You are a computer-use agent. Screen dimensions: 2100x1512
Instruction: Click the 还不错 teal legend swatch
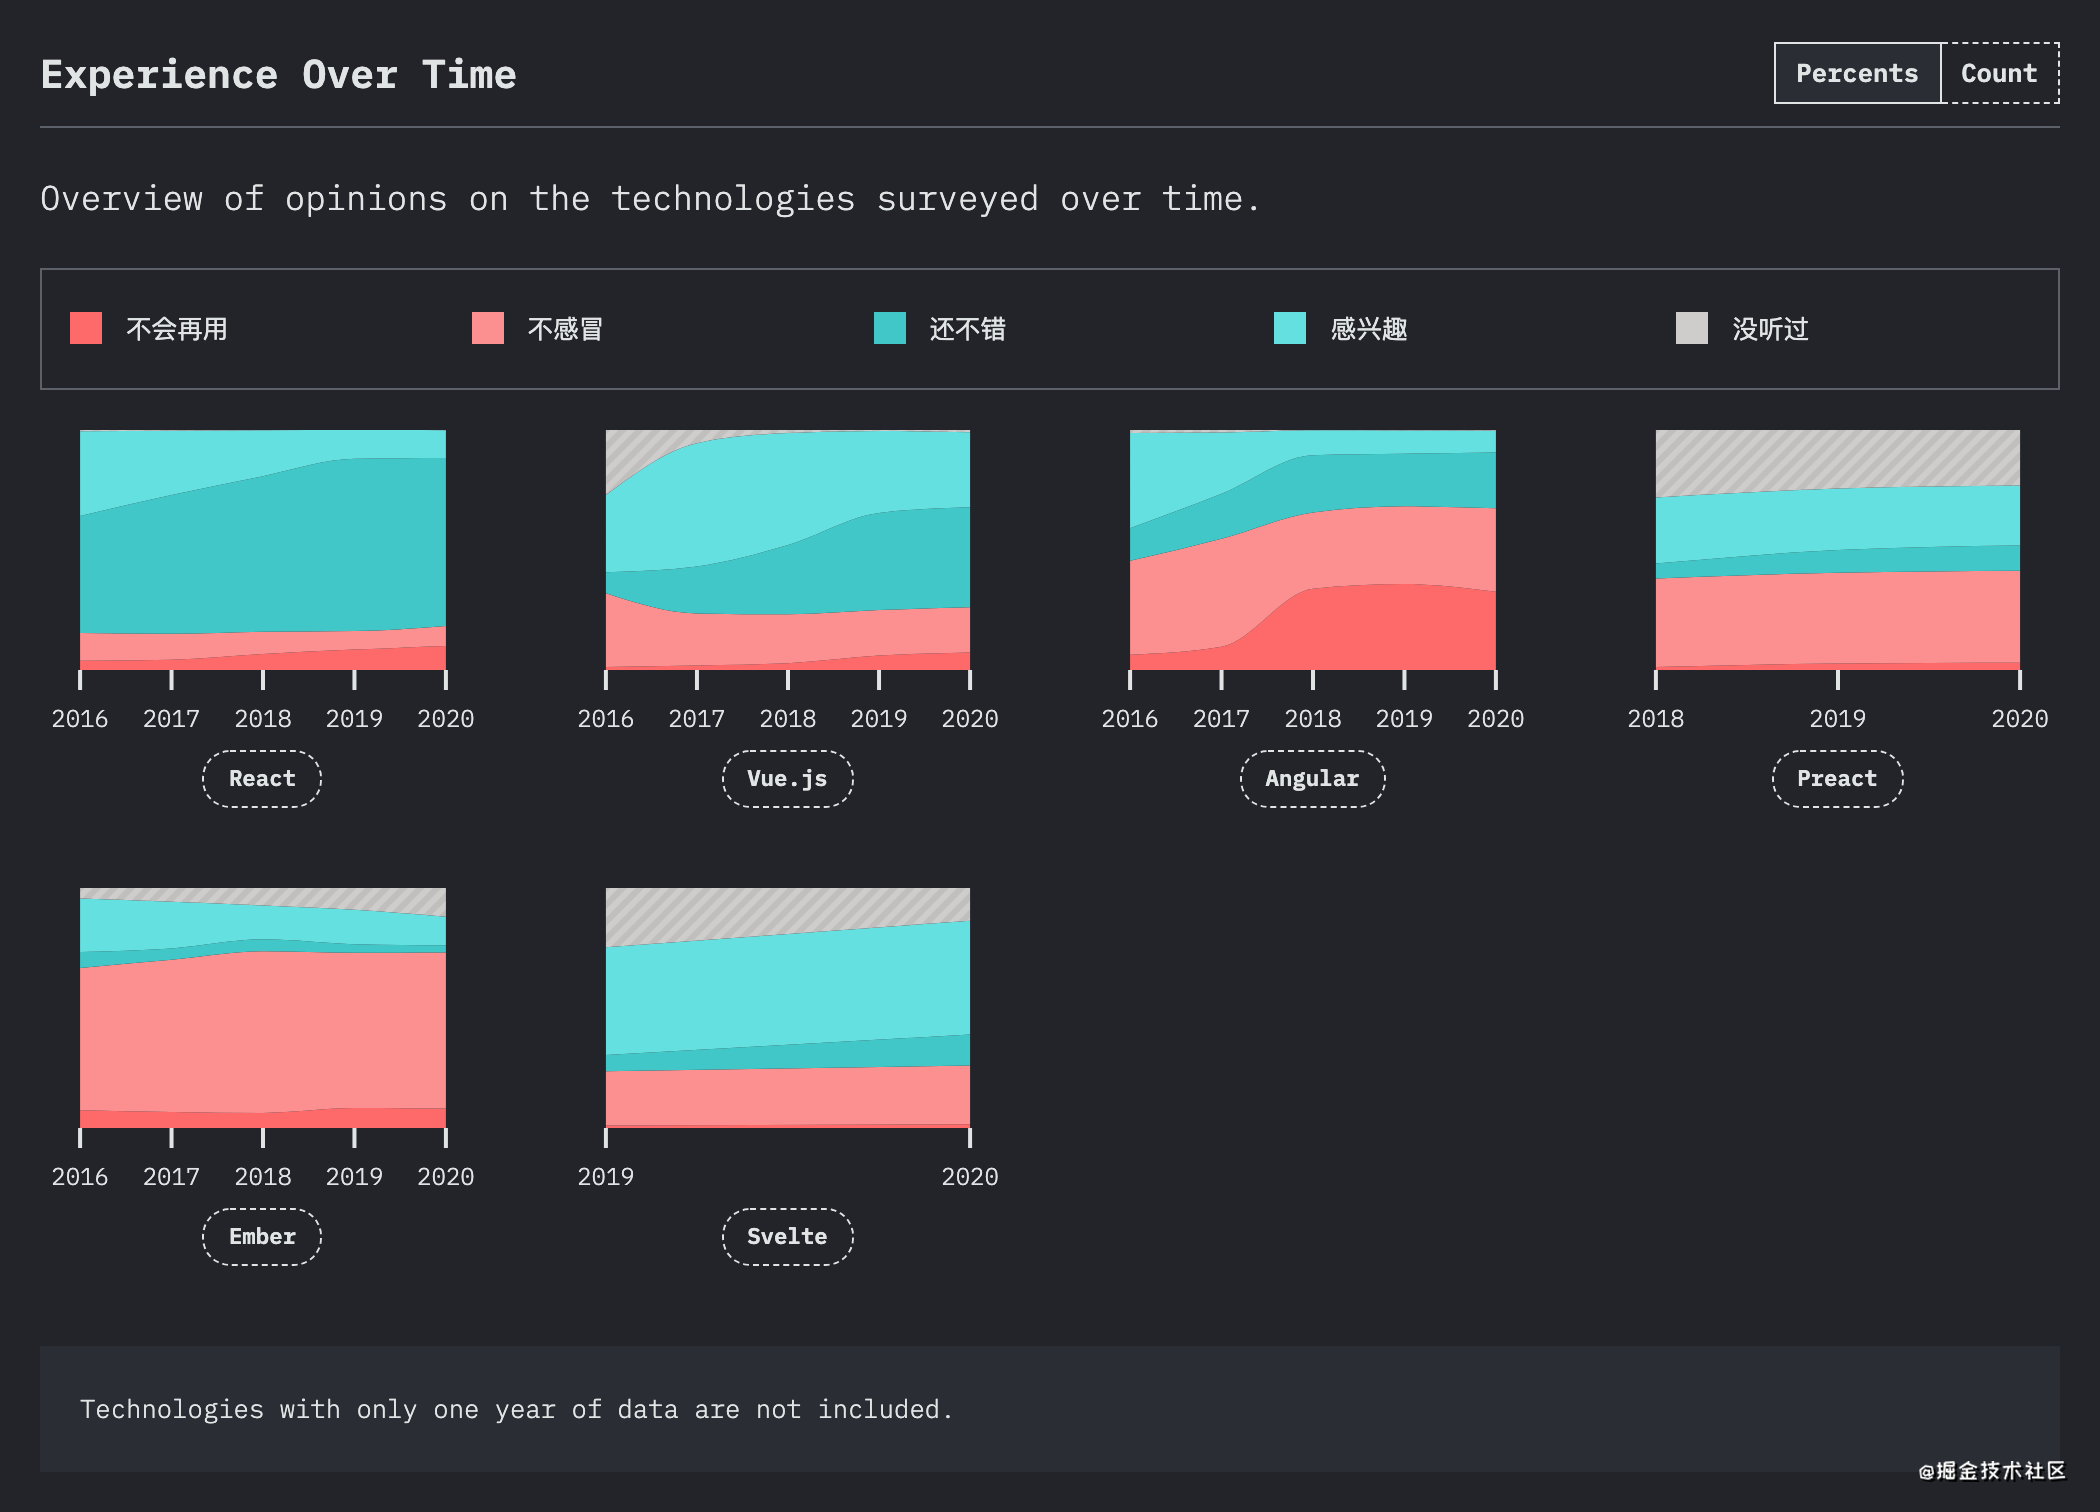890,328
